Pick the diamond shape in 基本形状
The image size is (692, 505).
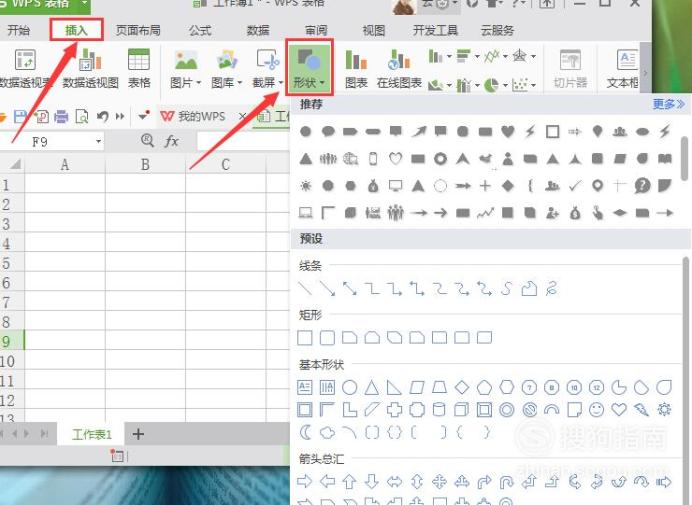coord(462,387)
